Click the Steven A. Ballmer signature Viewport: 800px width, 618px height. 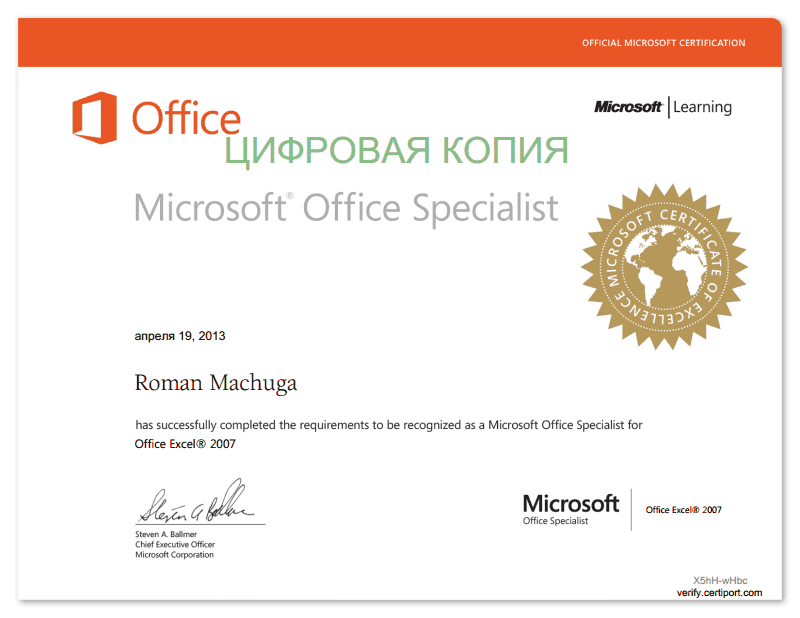coord(197,502)
